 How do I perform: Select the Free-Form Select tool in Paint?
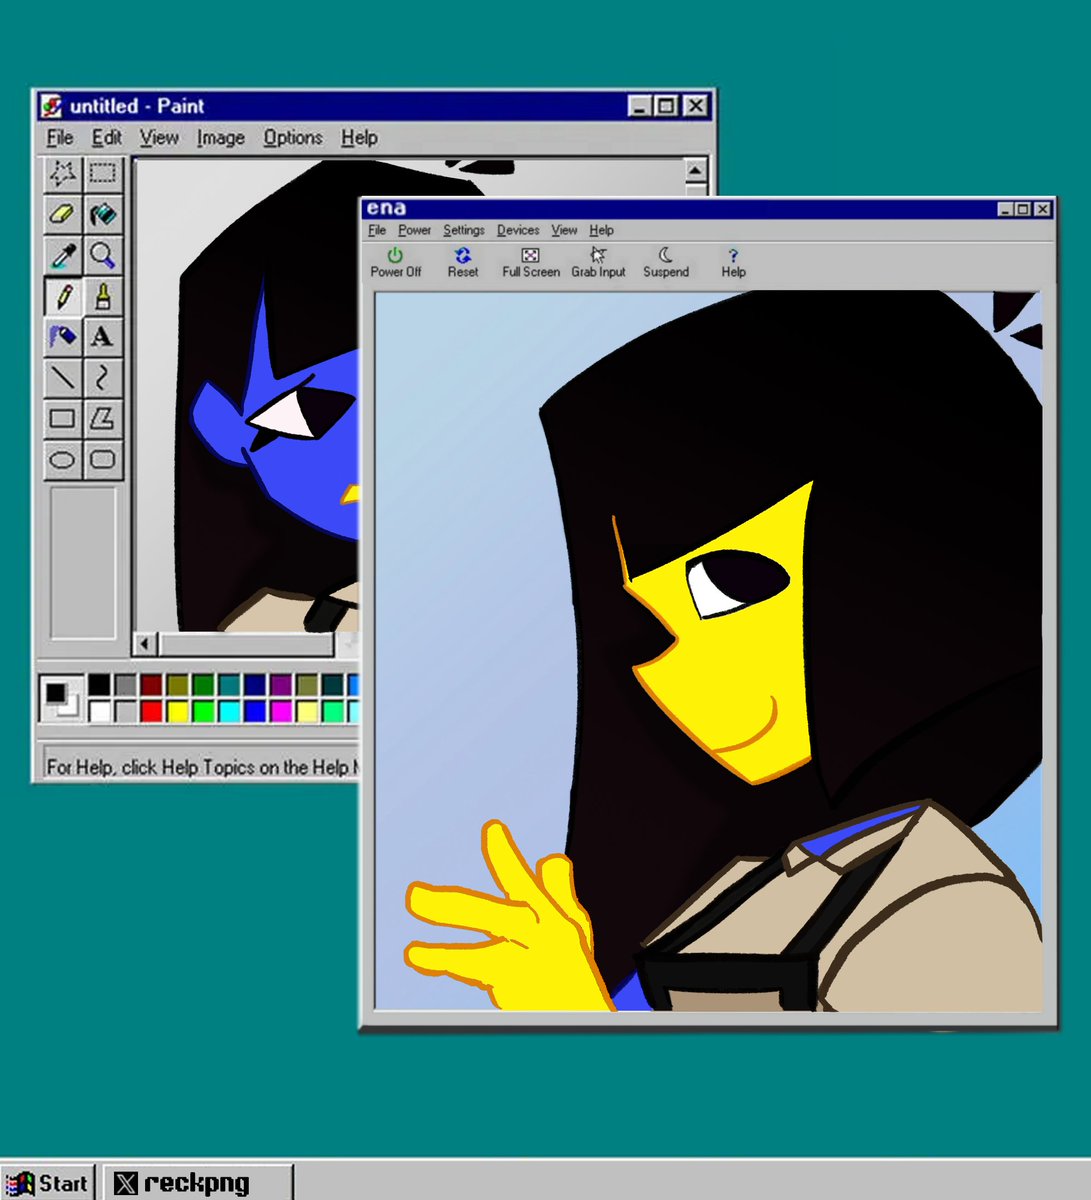point(63,173)
